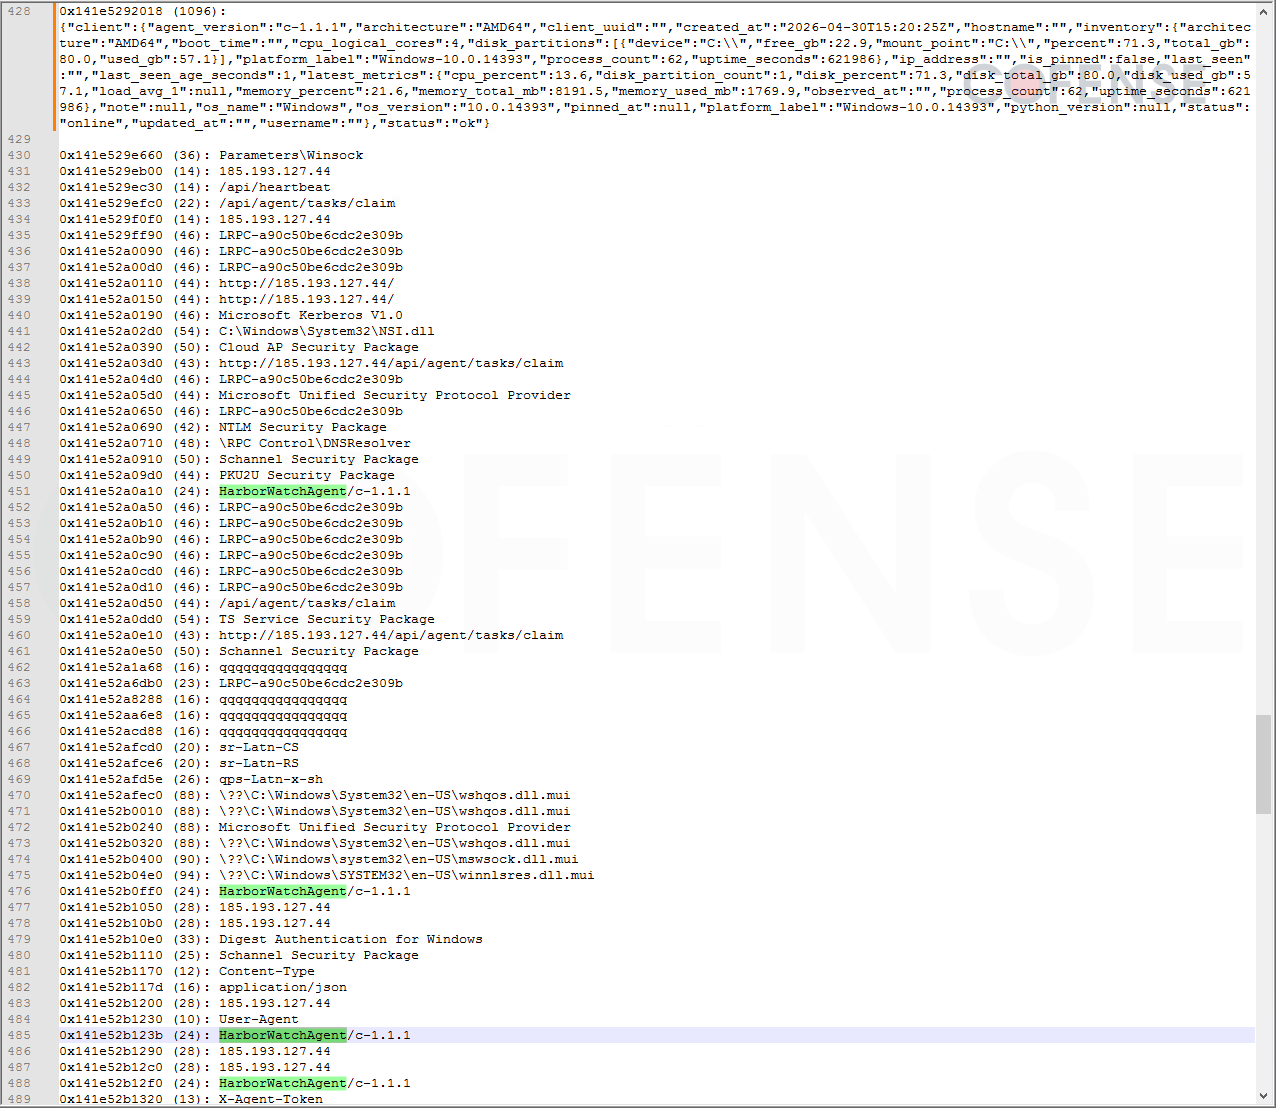
Task: Click the scrollbar down arrow
Action: 1264,1098
